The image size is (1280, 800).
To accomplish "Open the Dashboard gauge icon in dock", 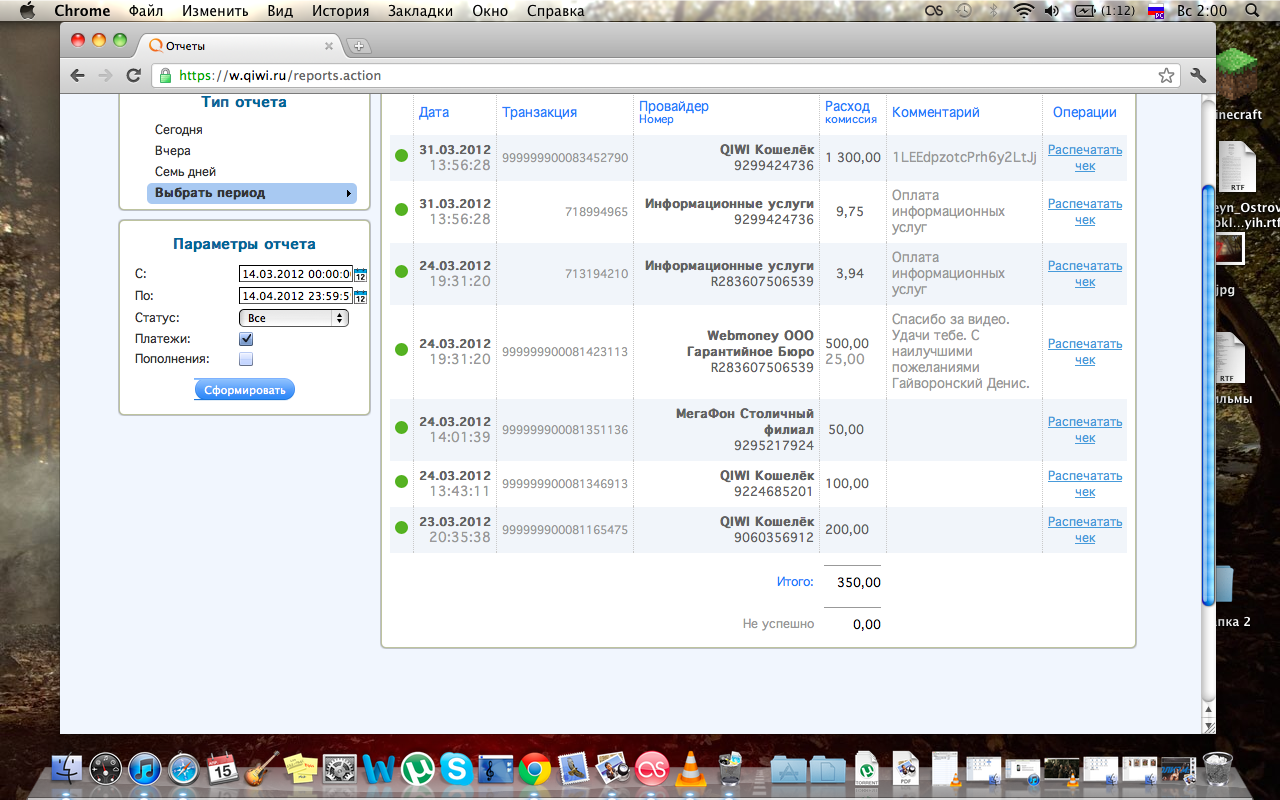I will tap(106, 768).
